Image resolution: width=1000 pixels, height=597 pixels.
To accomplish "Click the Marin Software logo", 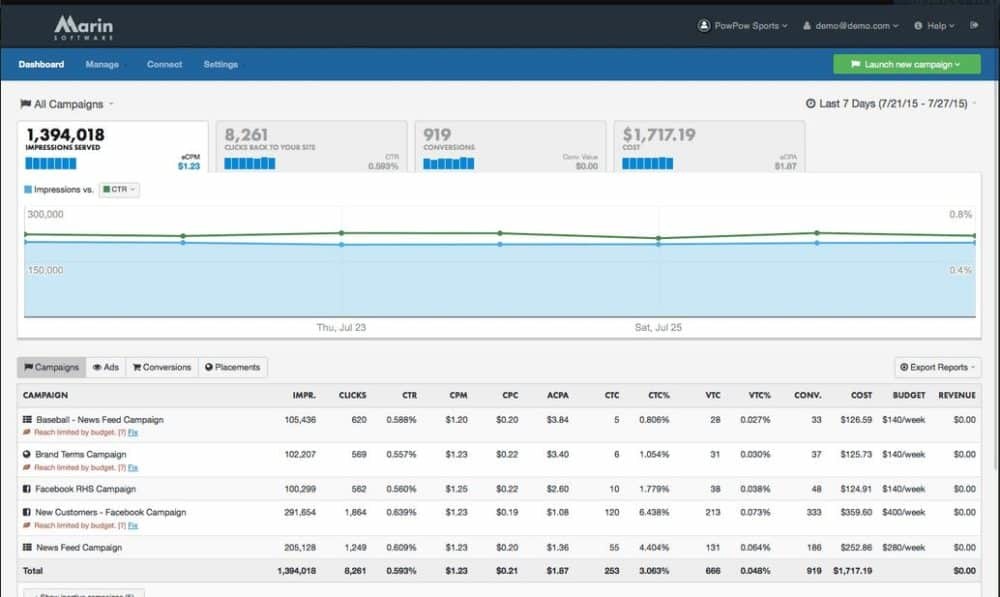I will point(84,26).
